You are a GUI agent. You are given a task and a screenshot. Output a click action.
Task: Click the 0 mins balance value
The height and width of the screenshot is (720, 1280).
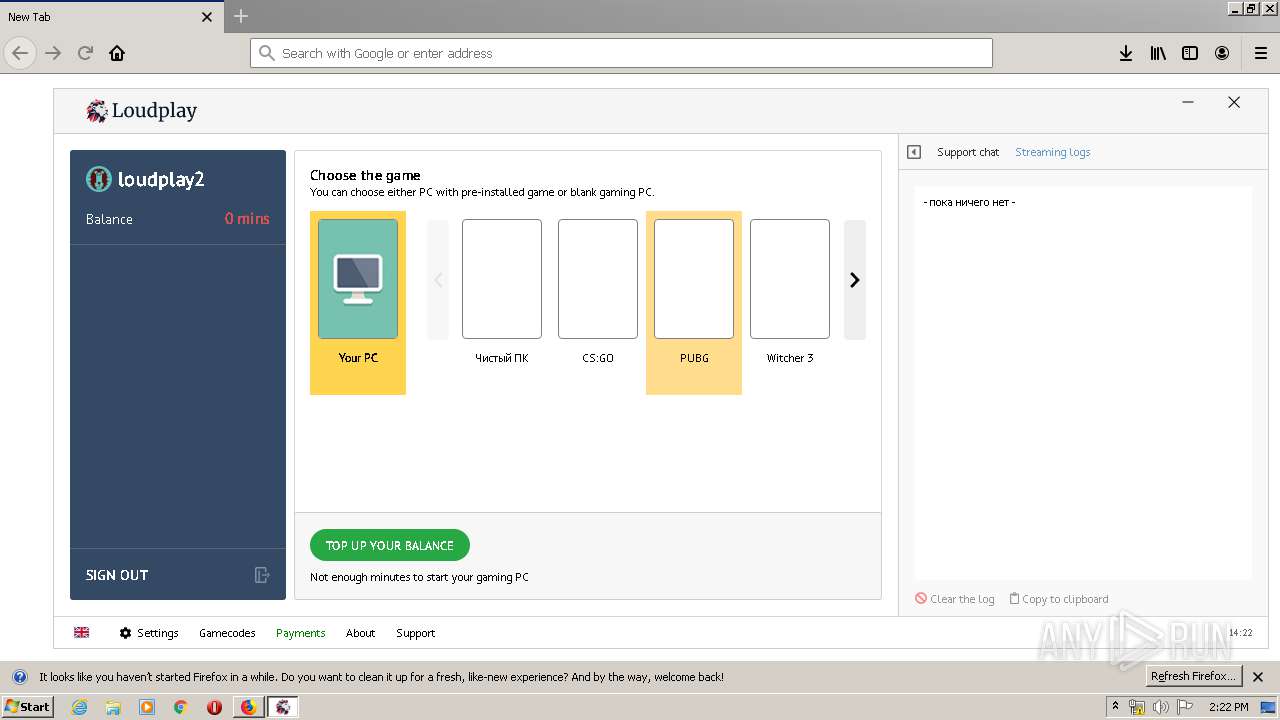[247, 219]
